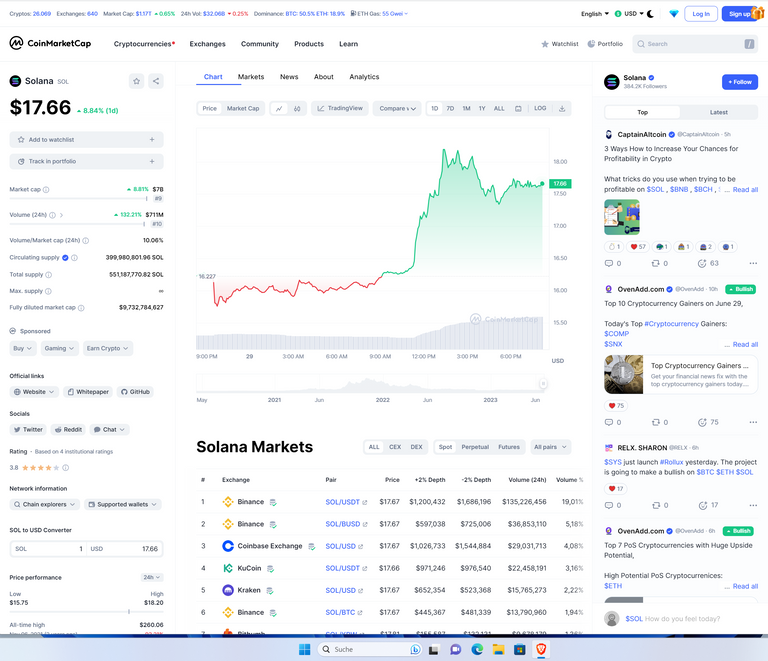
Task: Open the Markets tab
Action: (251, 77)
